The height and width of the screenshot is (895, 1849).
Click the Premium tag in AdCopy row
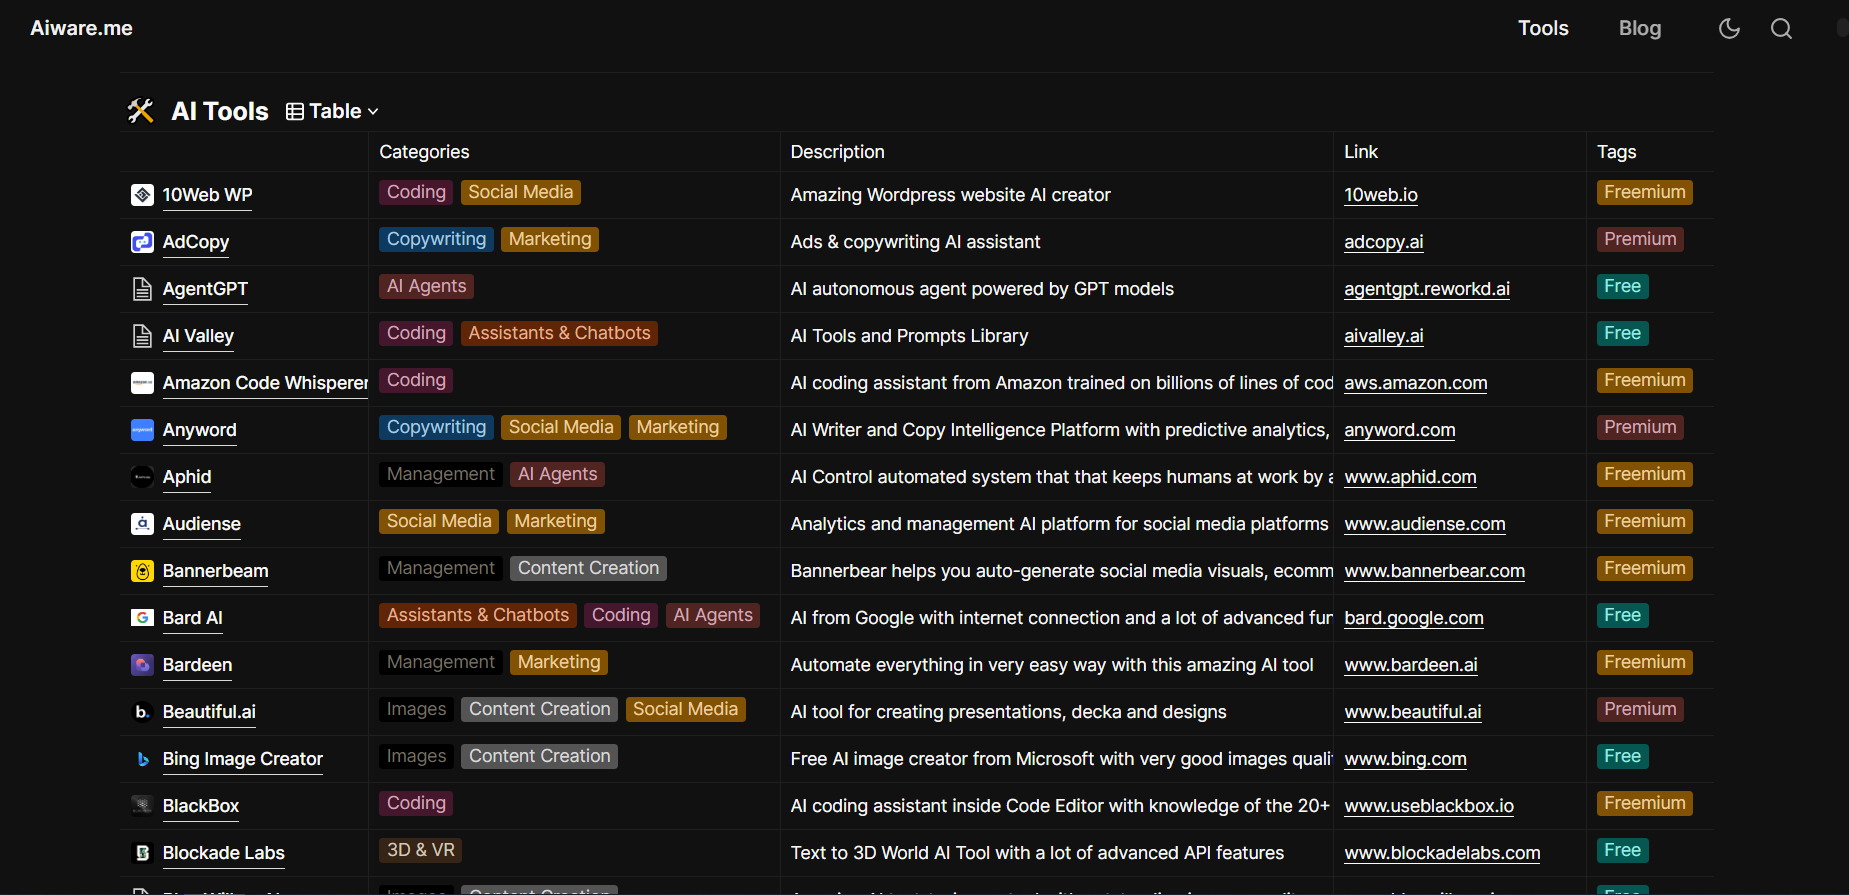1640,239
